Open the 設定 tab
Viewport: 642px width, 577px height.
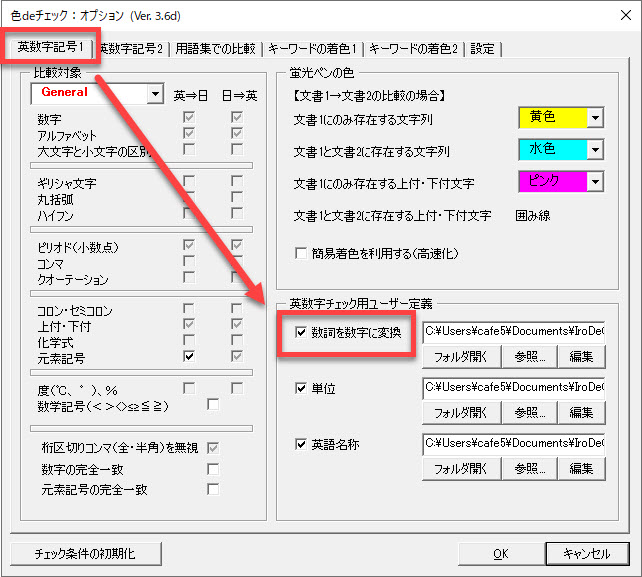[x=481, y=49]
